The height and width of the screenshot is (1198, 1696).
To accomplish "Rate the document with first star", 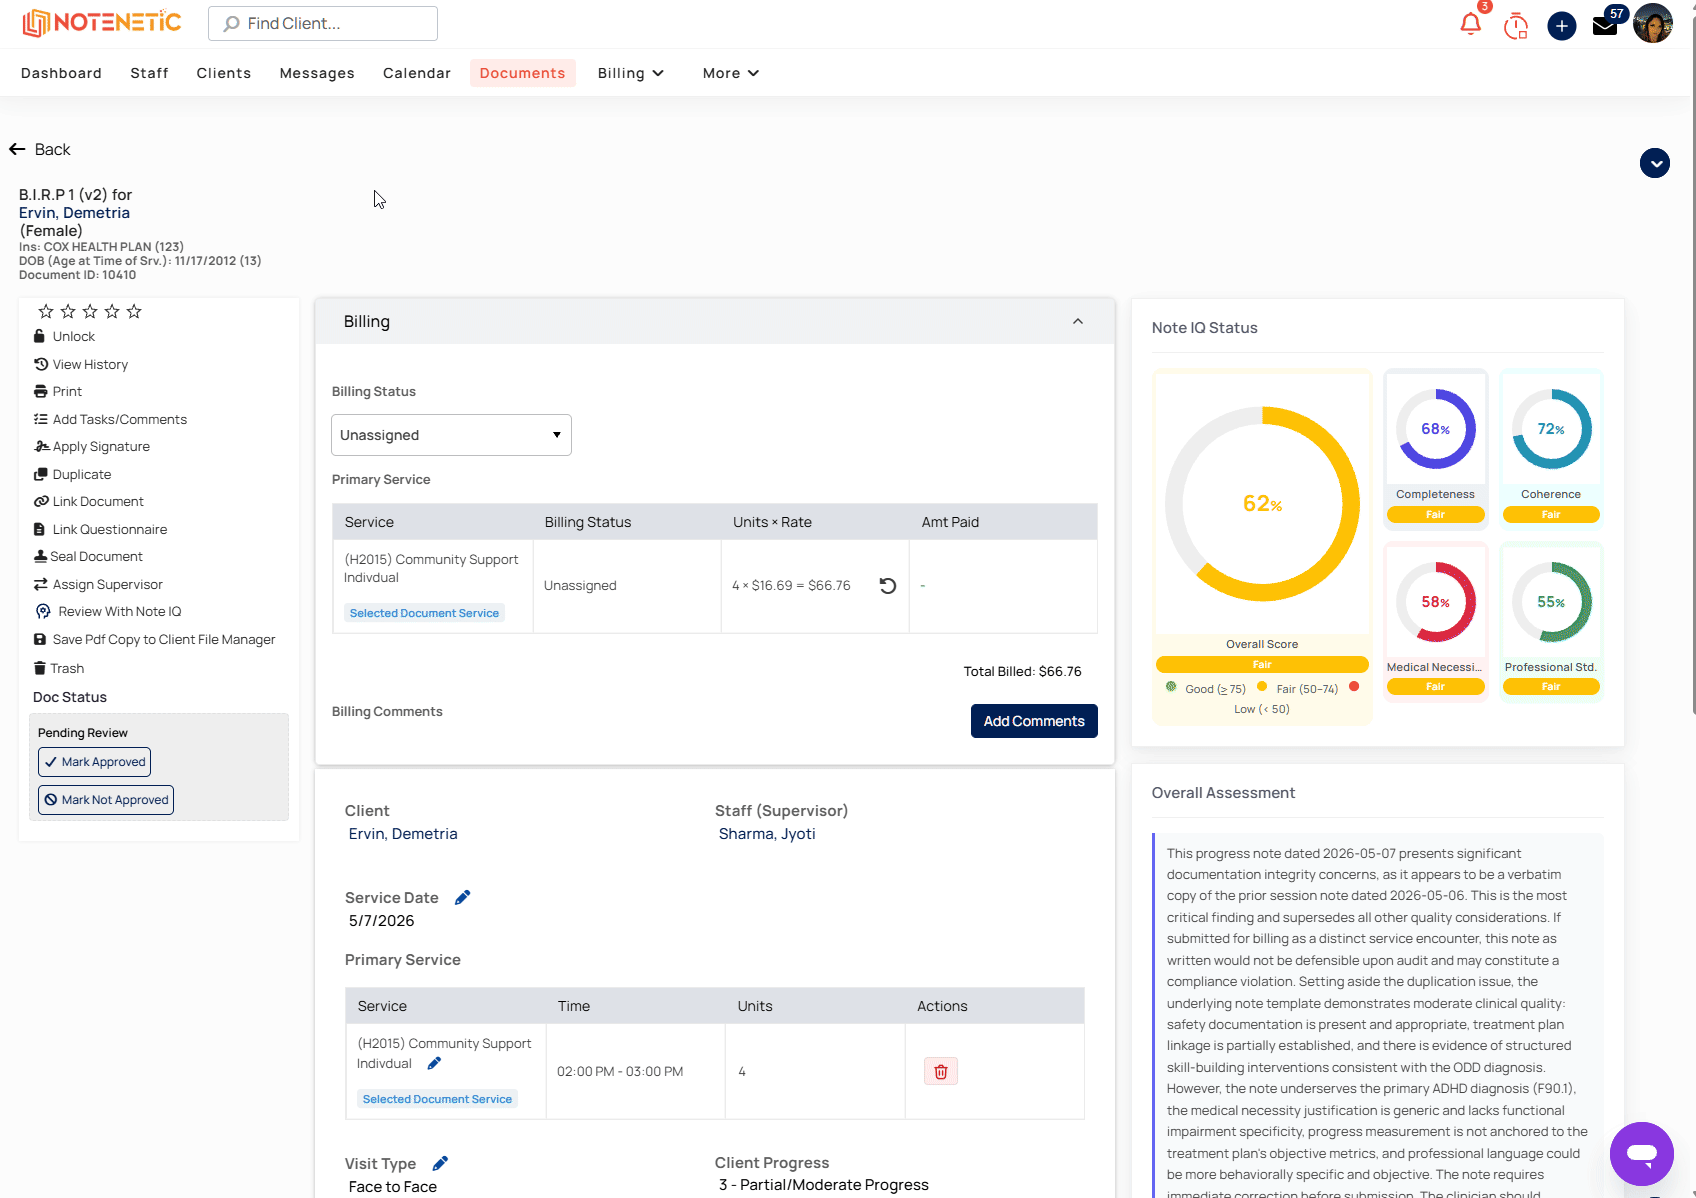I will tap(46, 312).
